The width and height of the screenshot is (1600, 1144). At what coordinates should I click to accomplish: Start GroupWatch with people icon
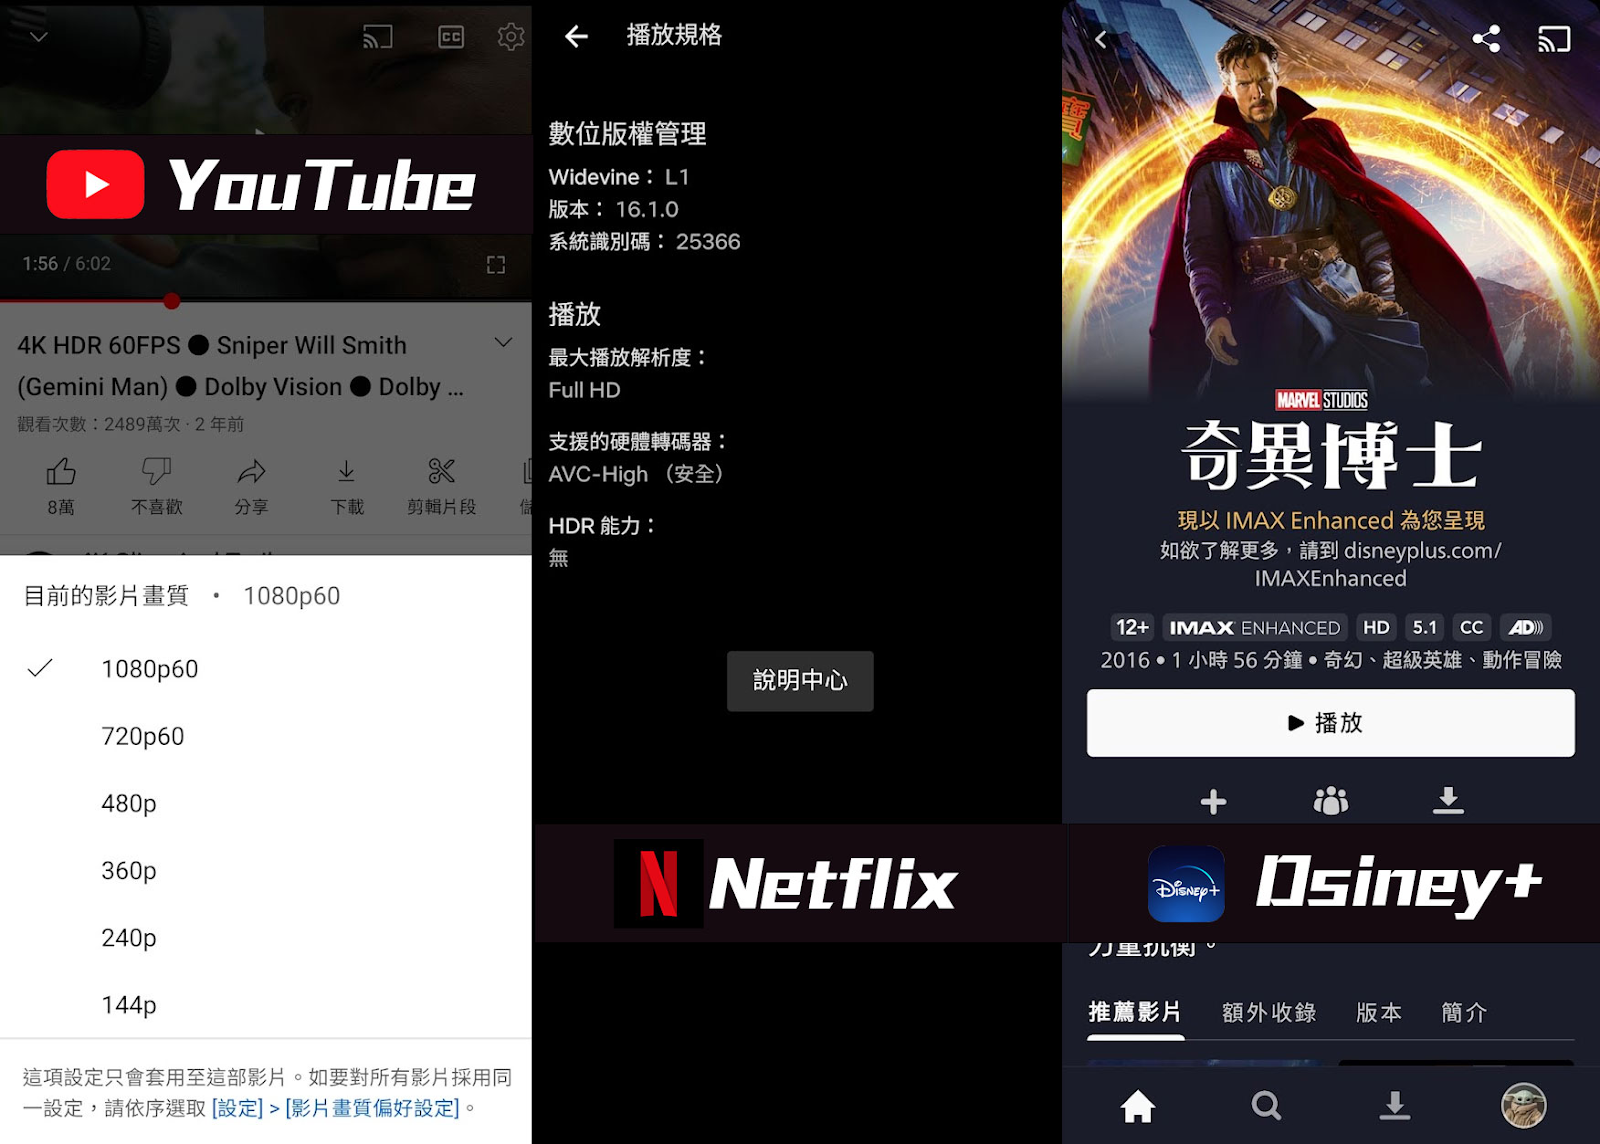point(1331,801)
